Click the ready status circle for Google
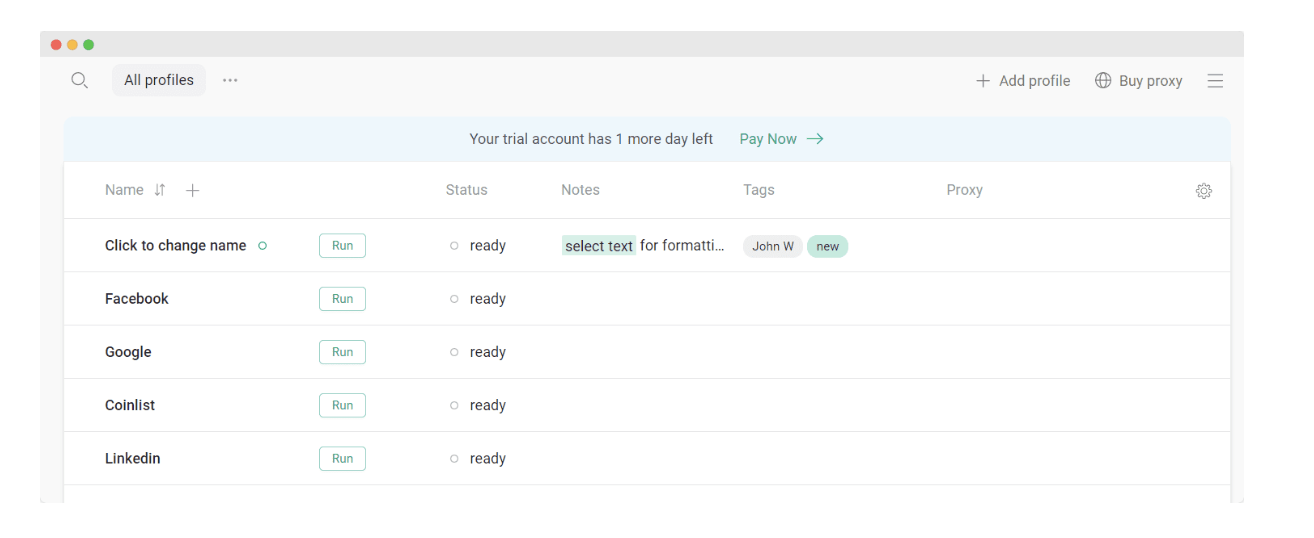The height and width of the screenshot is (538, 1314). [454, 352]
